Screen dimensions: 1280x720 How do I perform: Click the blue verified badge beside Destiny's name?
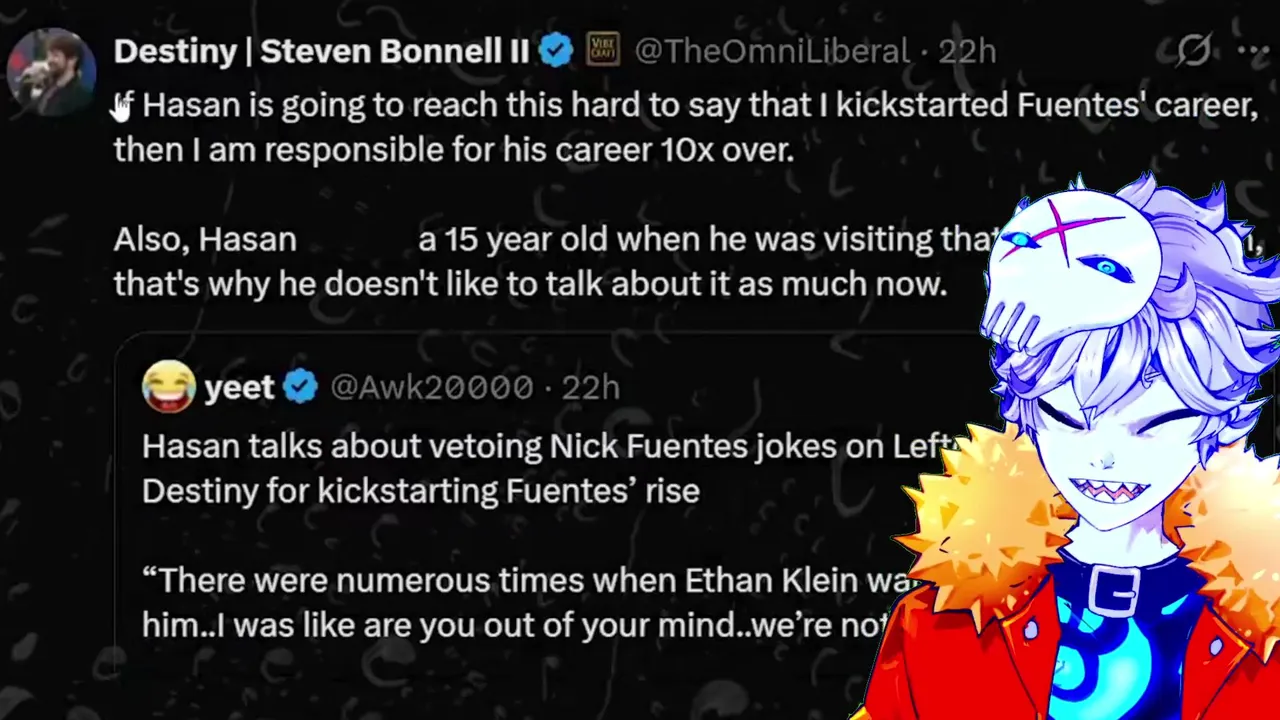pos(555,51)
